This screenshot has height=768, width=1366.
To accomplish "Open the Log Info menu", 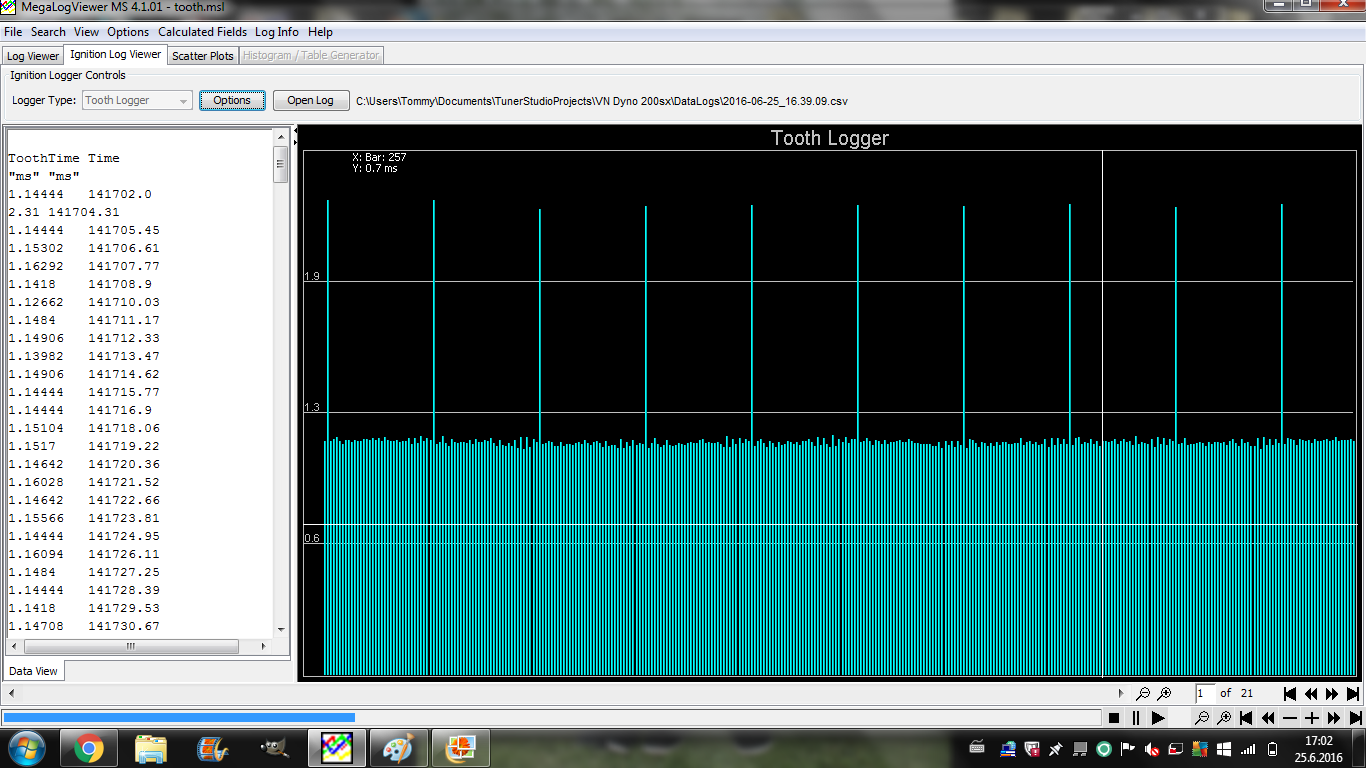I will pyautogui.click(x=277, y=32).
